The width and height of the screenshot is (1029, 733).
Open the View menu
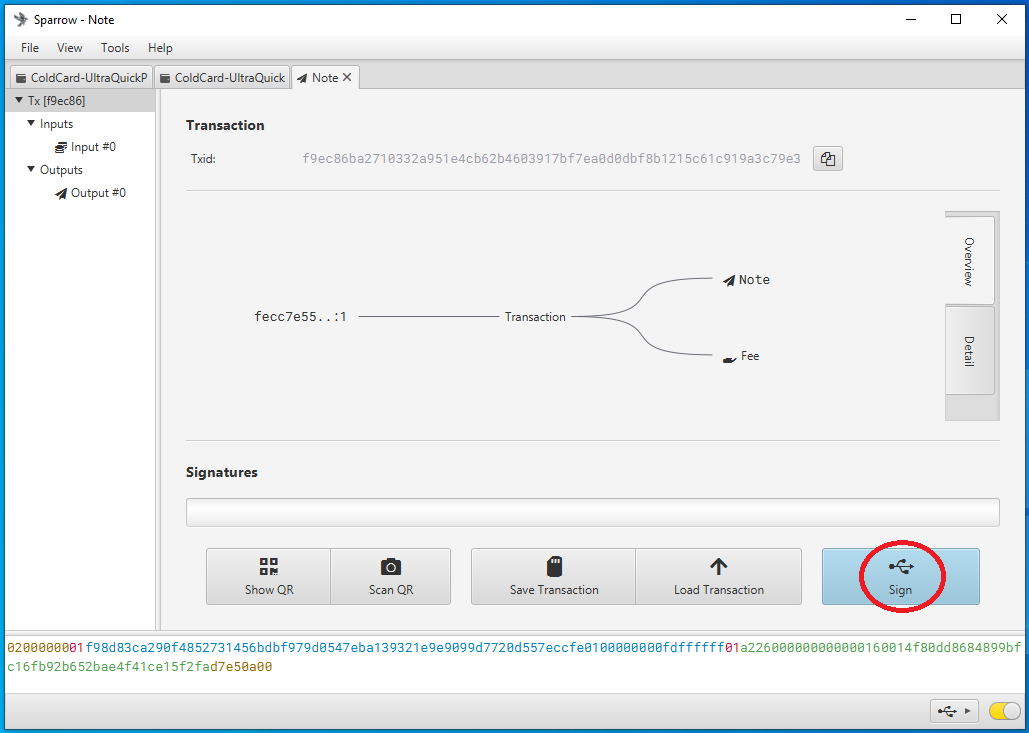(70, 48)
